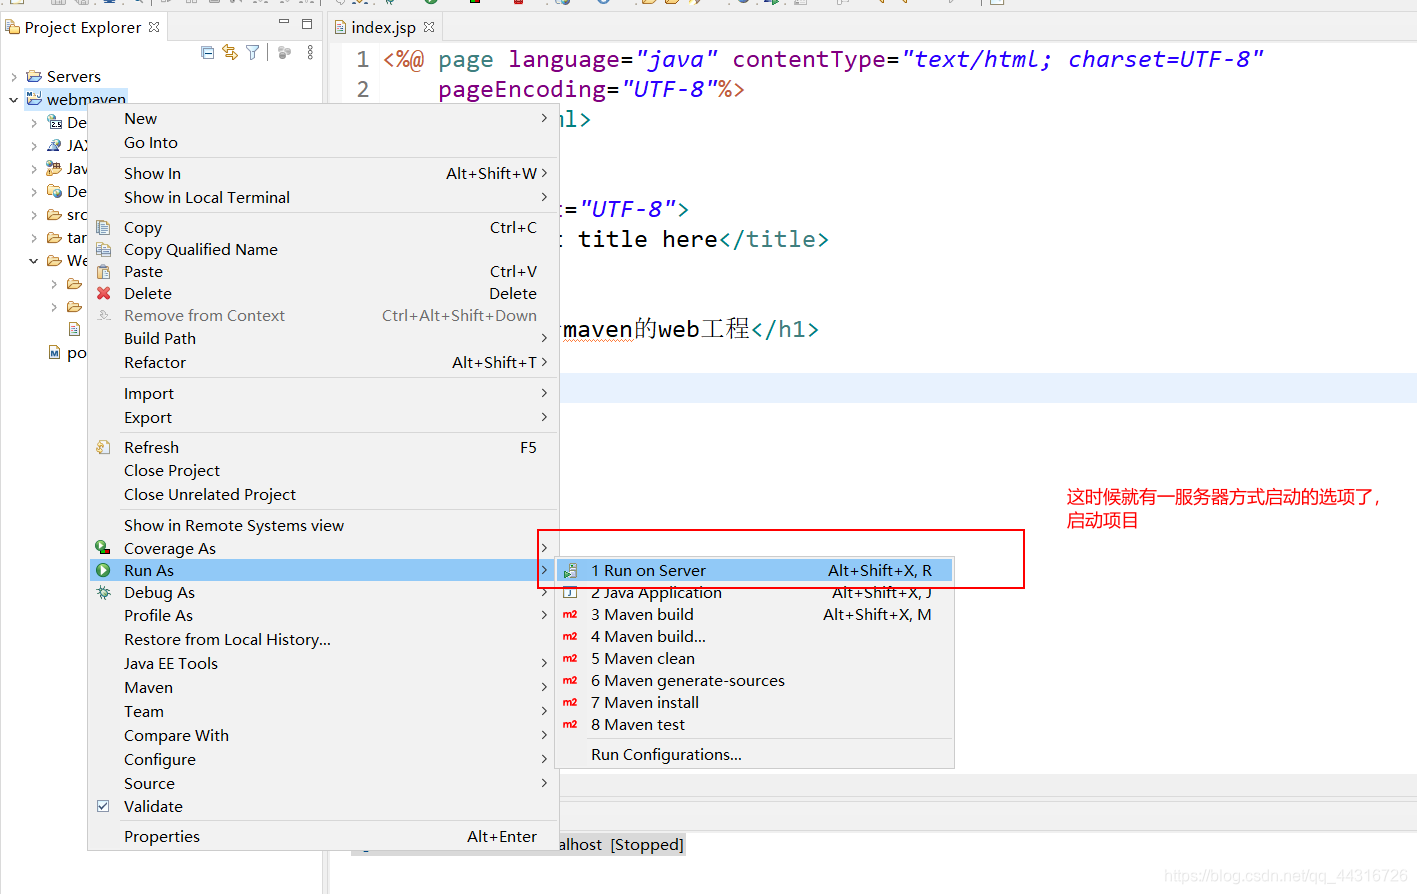Open Run Configurations... in submenu
The image size is (1417, 894).
point(754,754)
